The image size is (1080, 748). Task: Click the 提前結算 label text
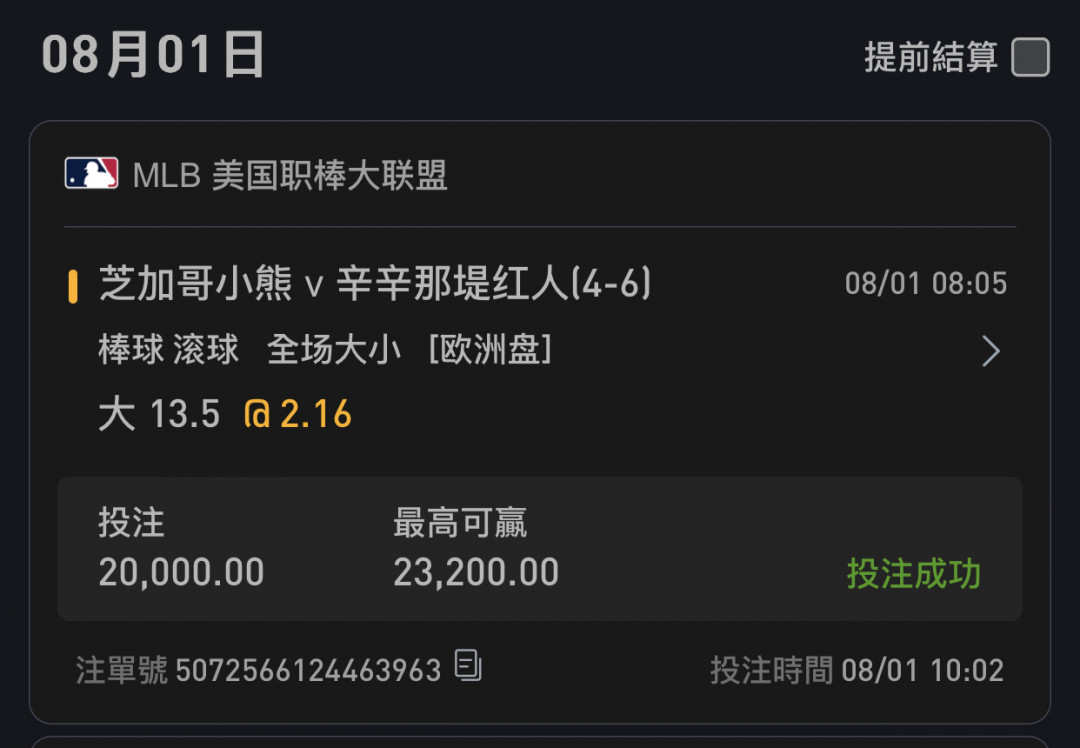931,57
